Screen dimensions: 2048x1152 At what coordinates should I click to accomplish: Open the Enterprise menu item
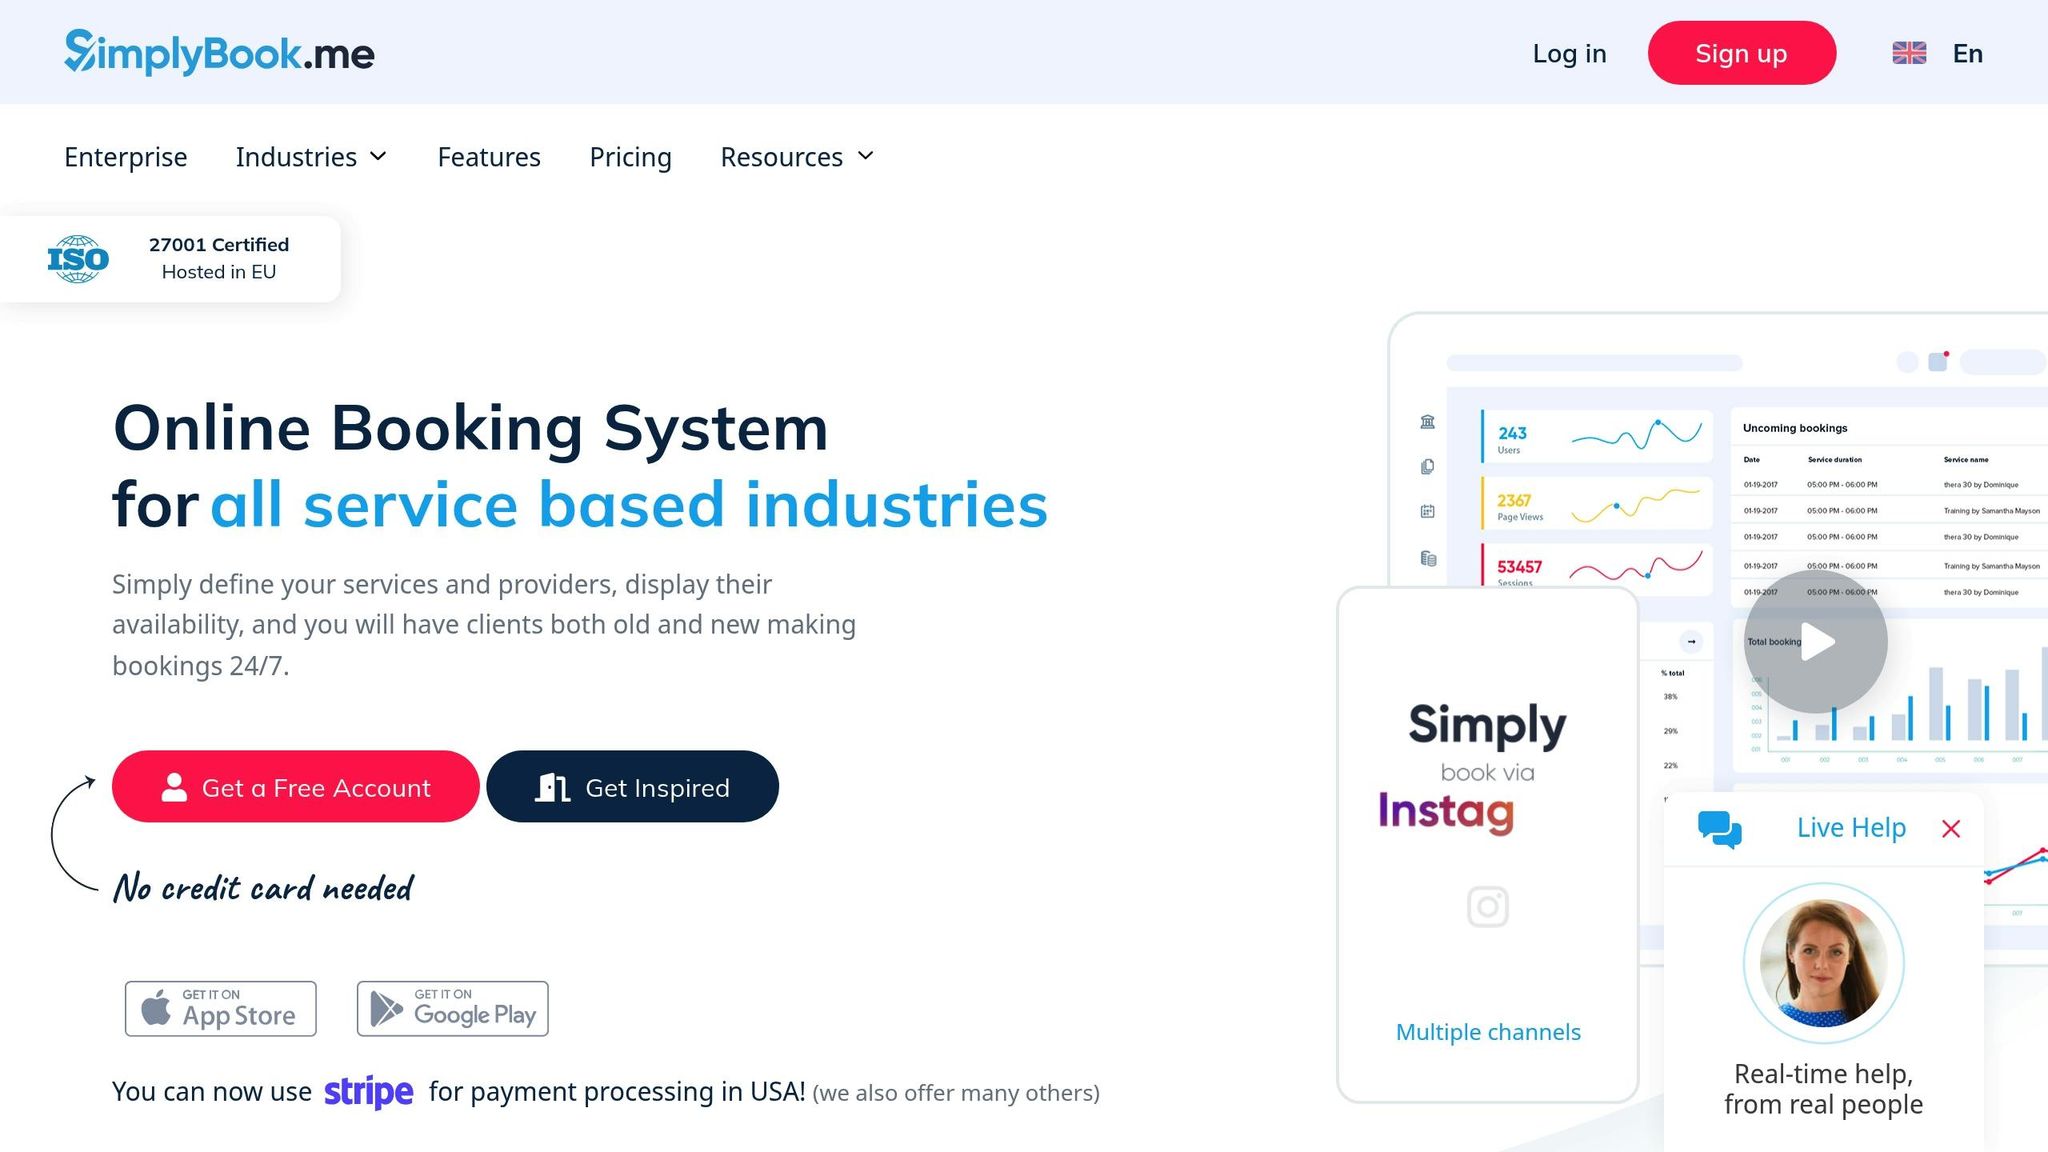click(125, 157)
